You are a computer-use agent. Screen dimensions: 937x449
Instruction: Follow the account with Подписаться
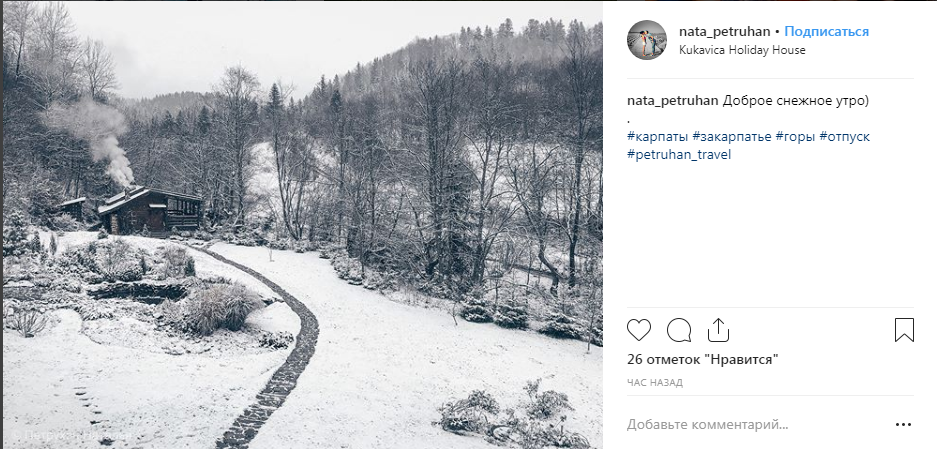coord(826,31)
